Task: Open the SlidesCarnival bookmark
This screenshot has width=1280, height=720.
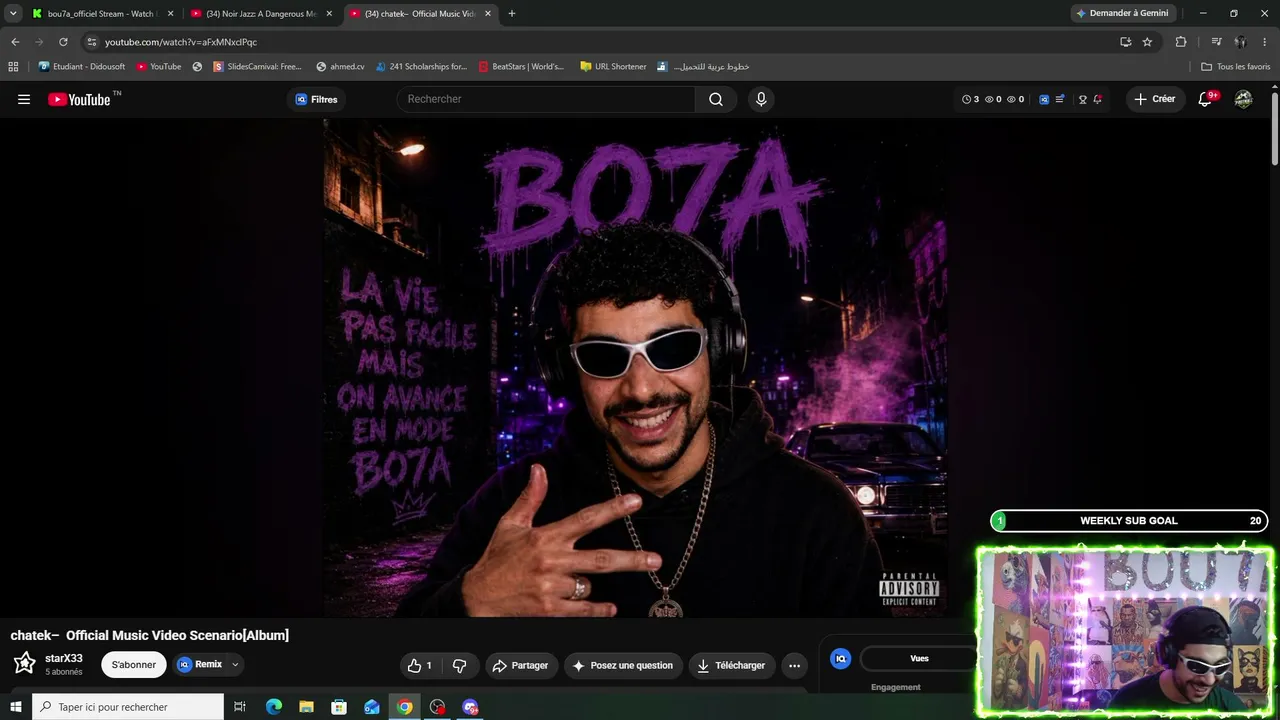Action: tap(257, 67)
